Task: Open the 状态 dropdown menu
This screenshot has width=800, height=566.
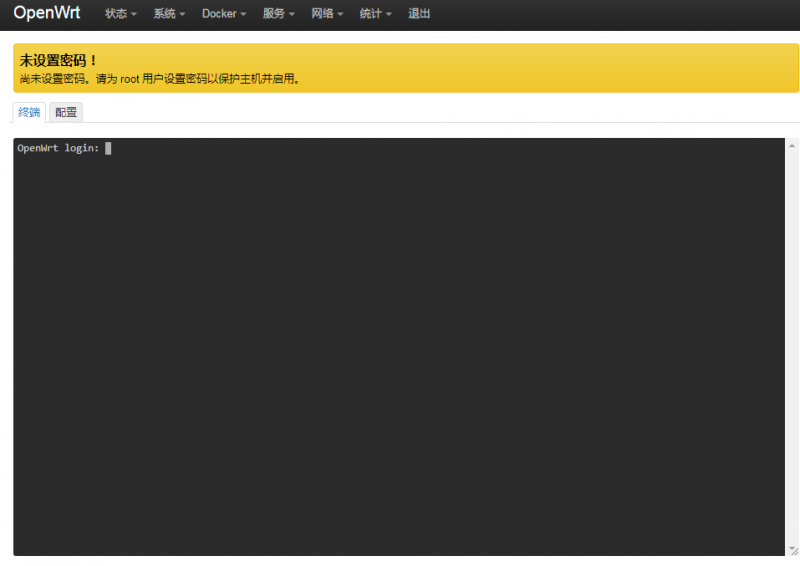Action: tap(120, 14)
